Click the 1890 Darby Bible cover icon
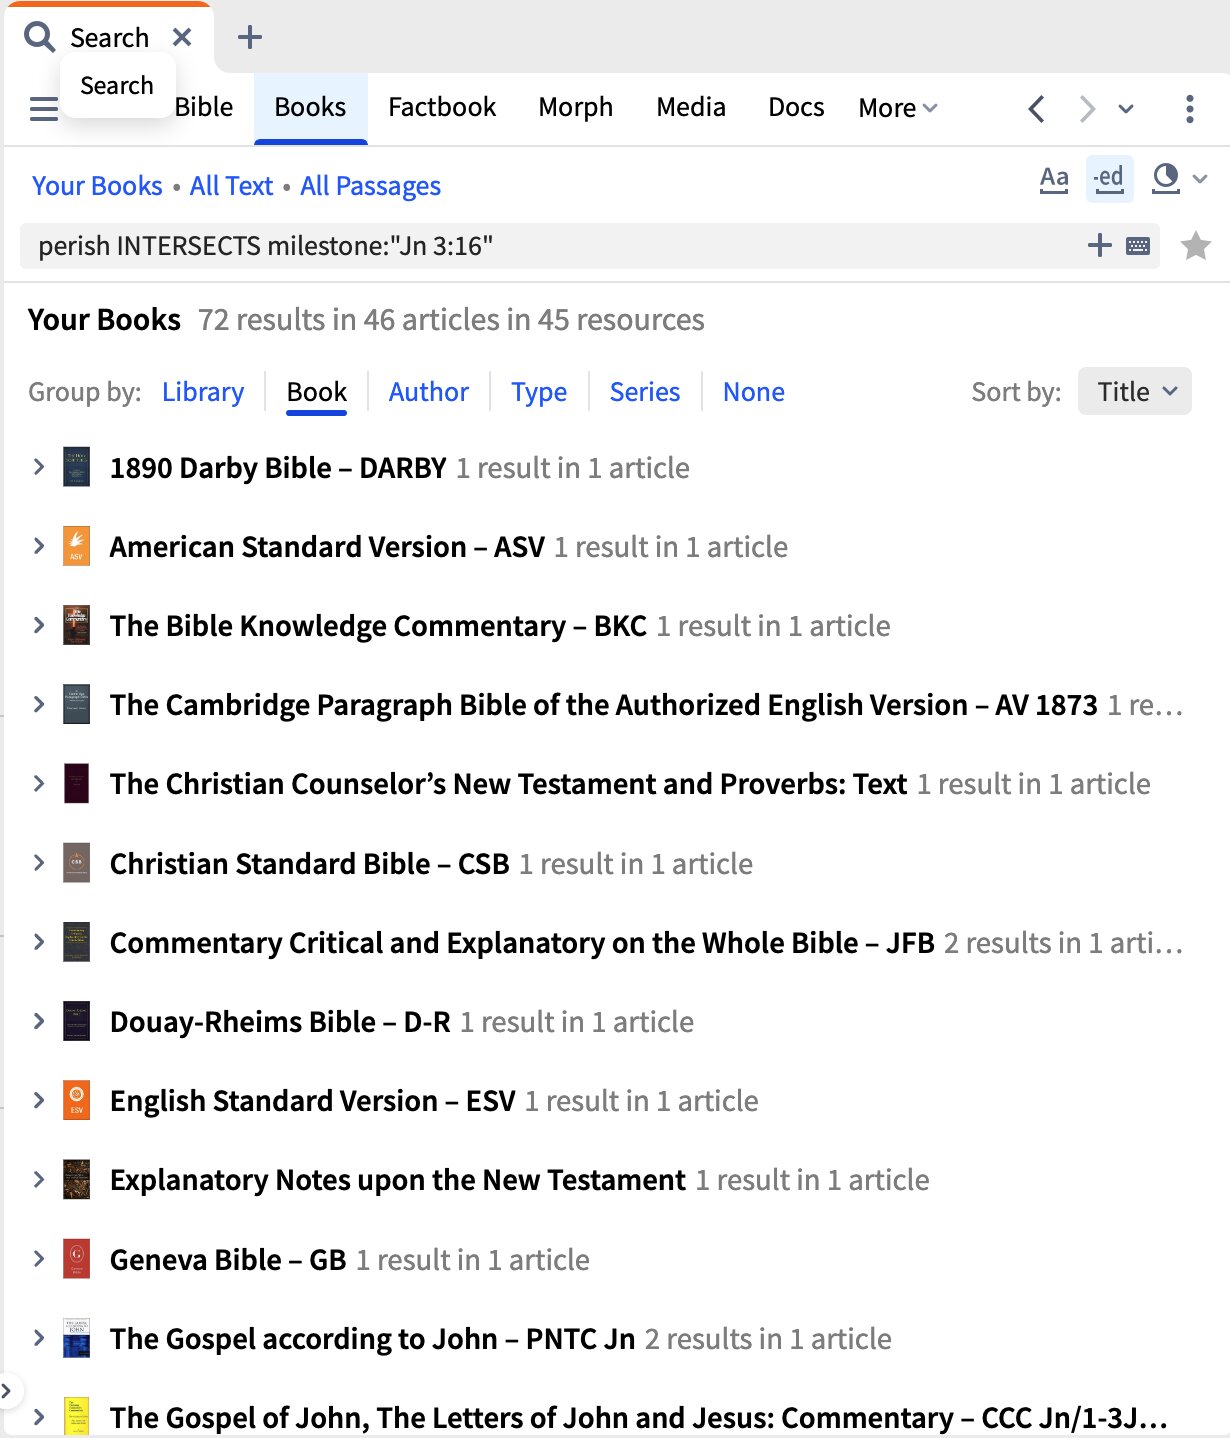Screen dimensions: 1230x1438 point(76,467)
